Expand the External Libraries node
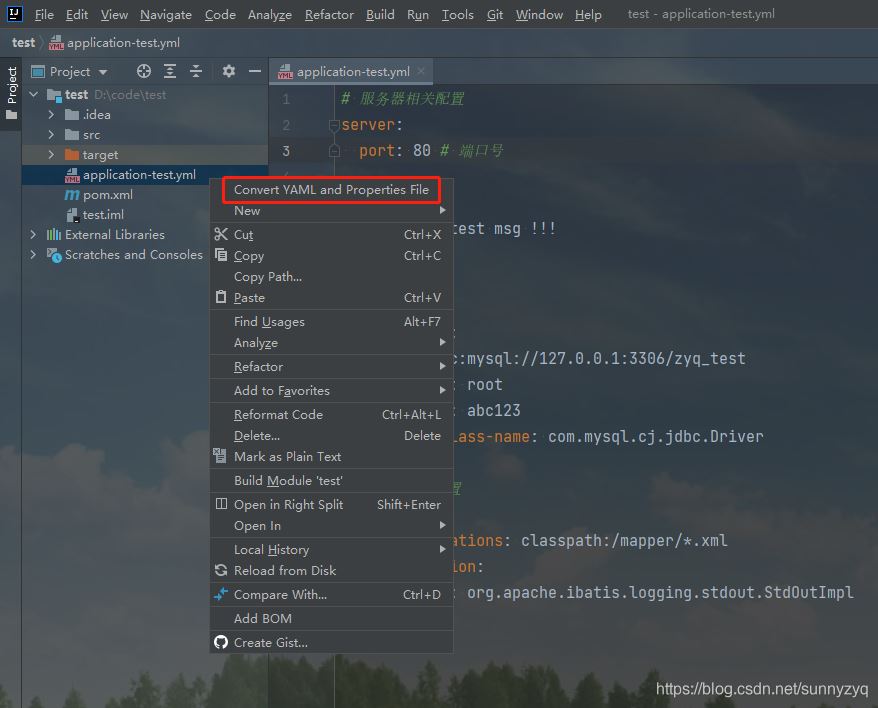 pyautogui.click(x=33, y=235)
